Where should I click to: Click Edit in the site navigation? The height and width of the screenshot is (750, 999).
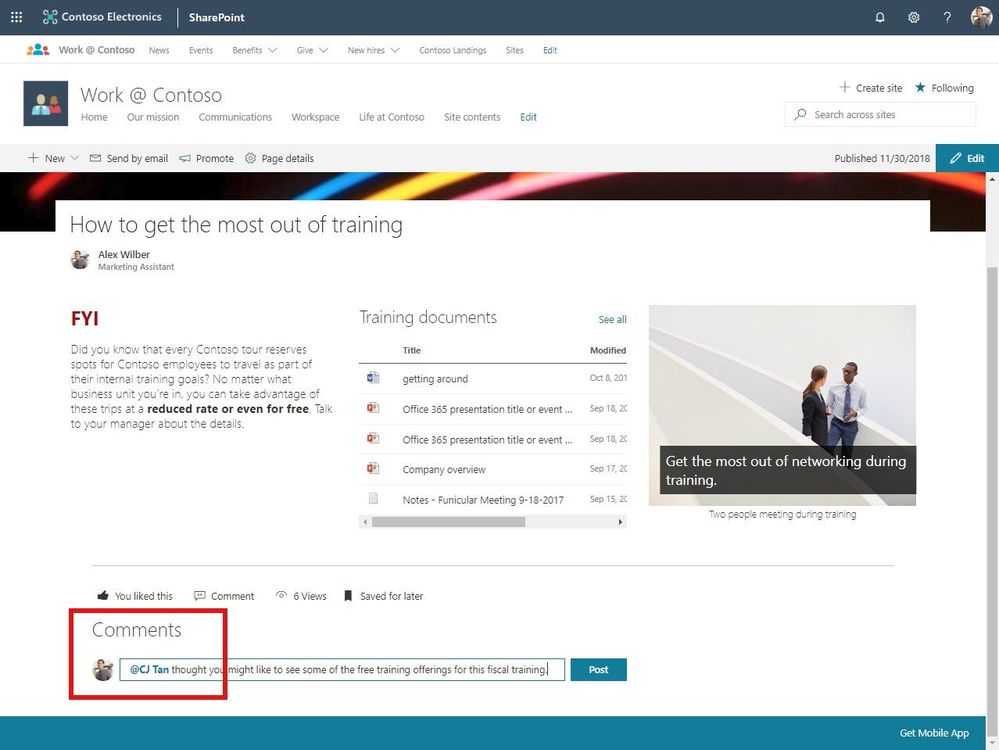[528, 117]
